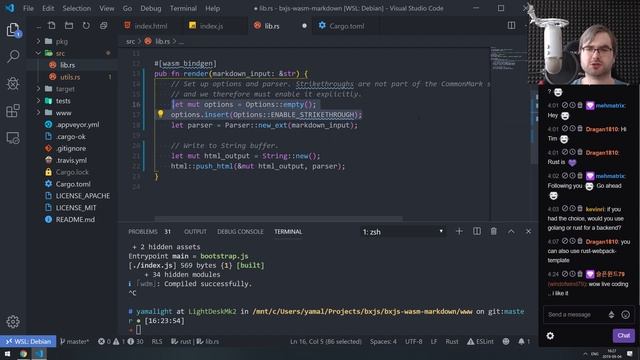Split the editor to the right
640x360 pixels.
tap(511, 25)
